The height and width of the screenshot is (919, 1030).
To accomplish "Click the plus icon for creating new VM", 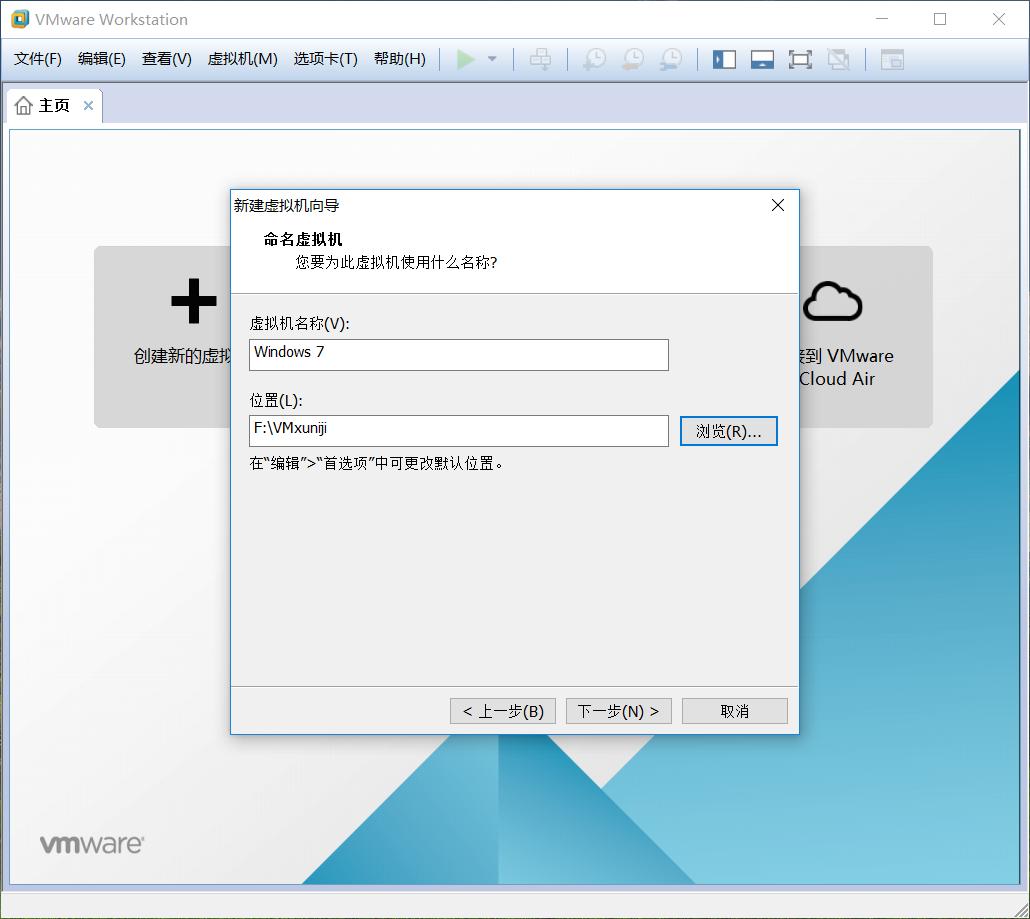I will point(194,301).
